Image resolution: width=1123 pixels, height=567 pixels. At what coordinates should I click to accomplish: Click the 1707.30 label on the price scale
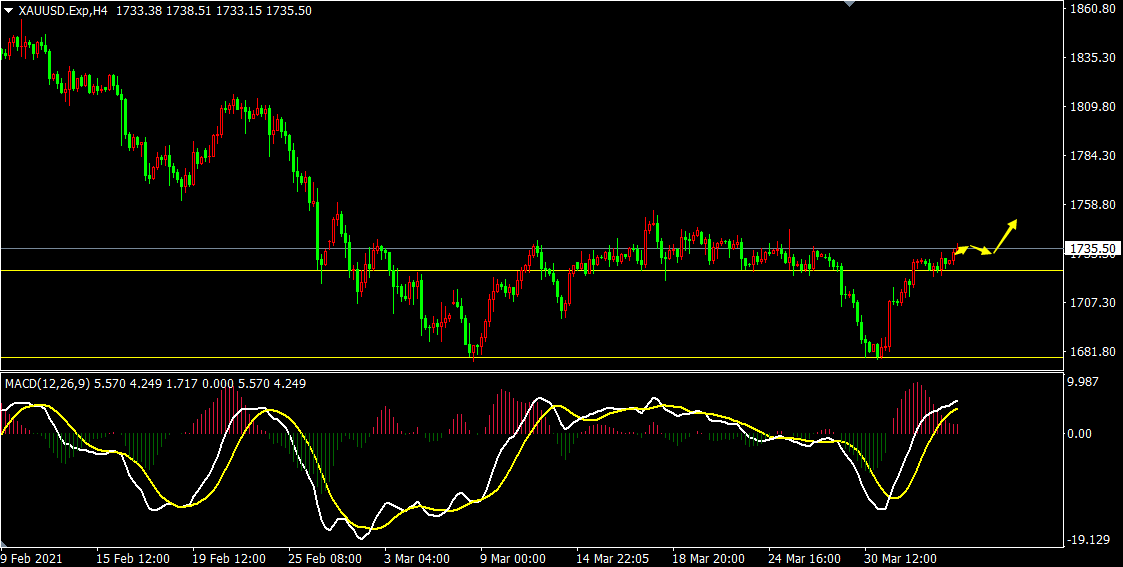1092,303
